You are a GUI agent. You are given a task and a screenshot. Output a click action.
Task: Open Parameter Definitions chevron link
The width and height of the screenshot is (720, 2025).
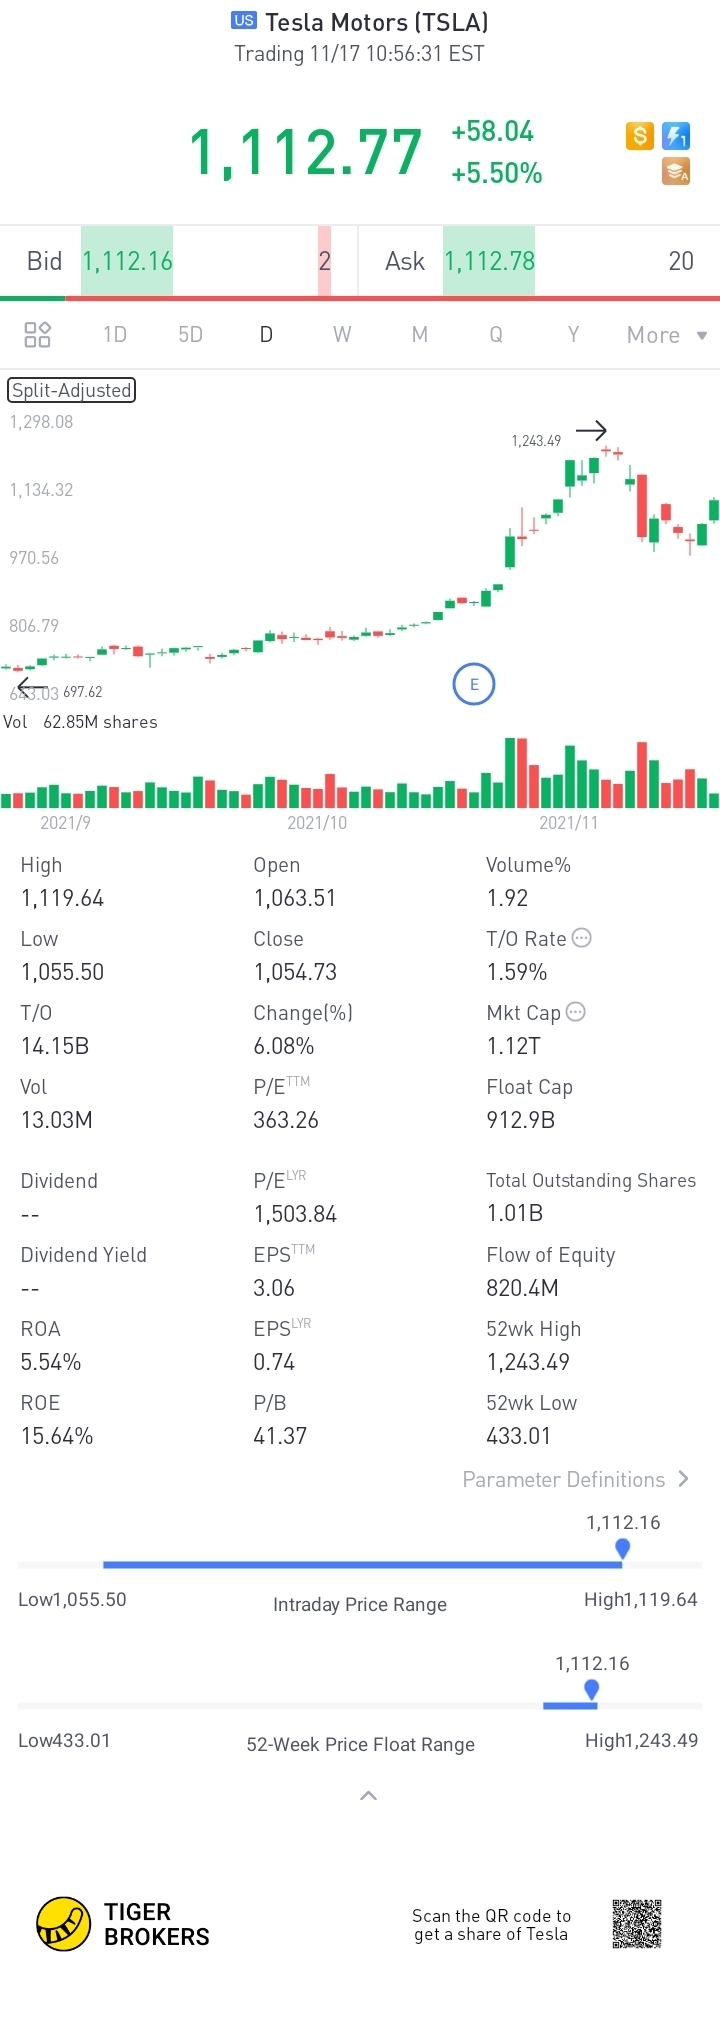(575, 1479)
